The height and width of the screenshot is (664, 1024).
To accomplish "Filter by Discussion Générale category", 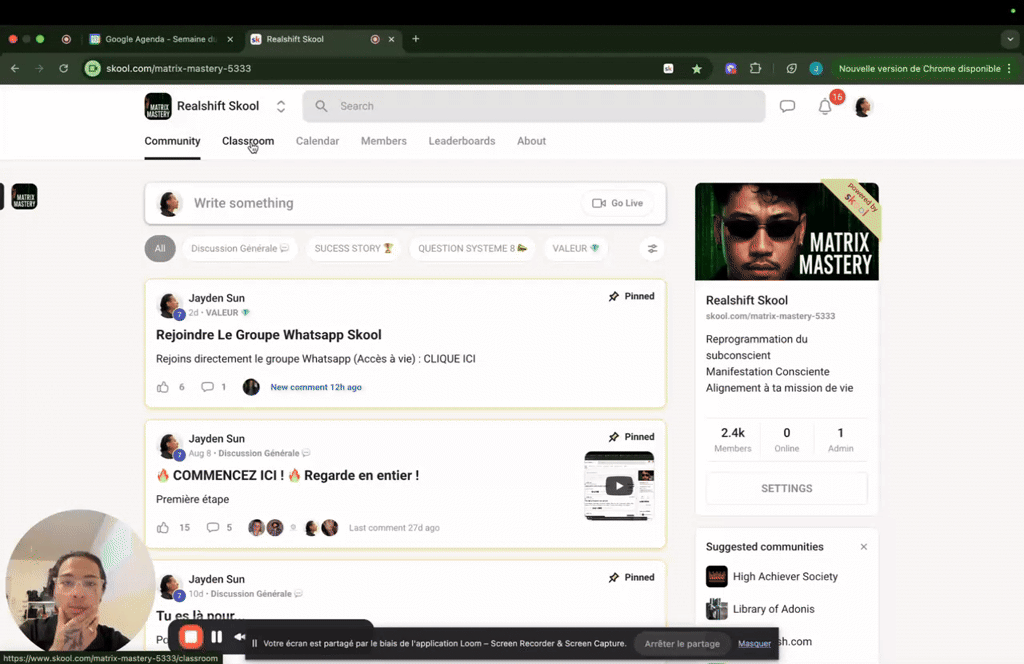I will tap(240, 249).
